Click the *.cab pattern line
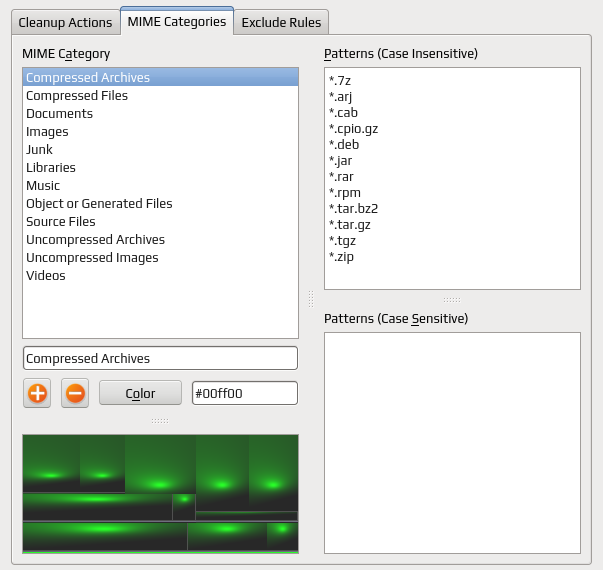The image size is (603, 570). (x=343, y=113)
